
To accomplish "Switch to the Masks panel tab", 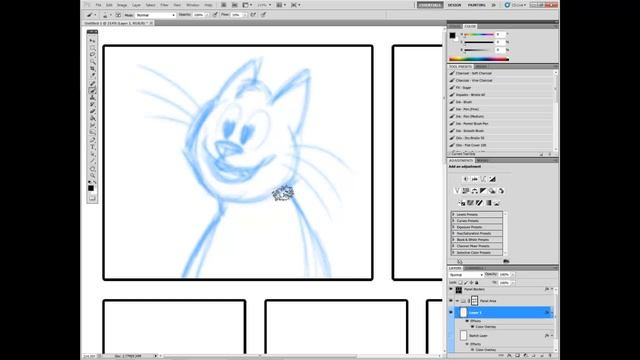I will tap(482, 161).
